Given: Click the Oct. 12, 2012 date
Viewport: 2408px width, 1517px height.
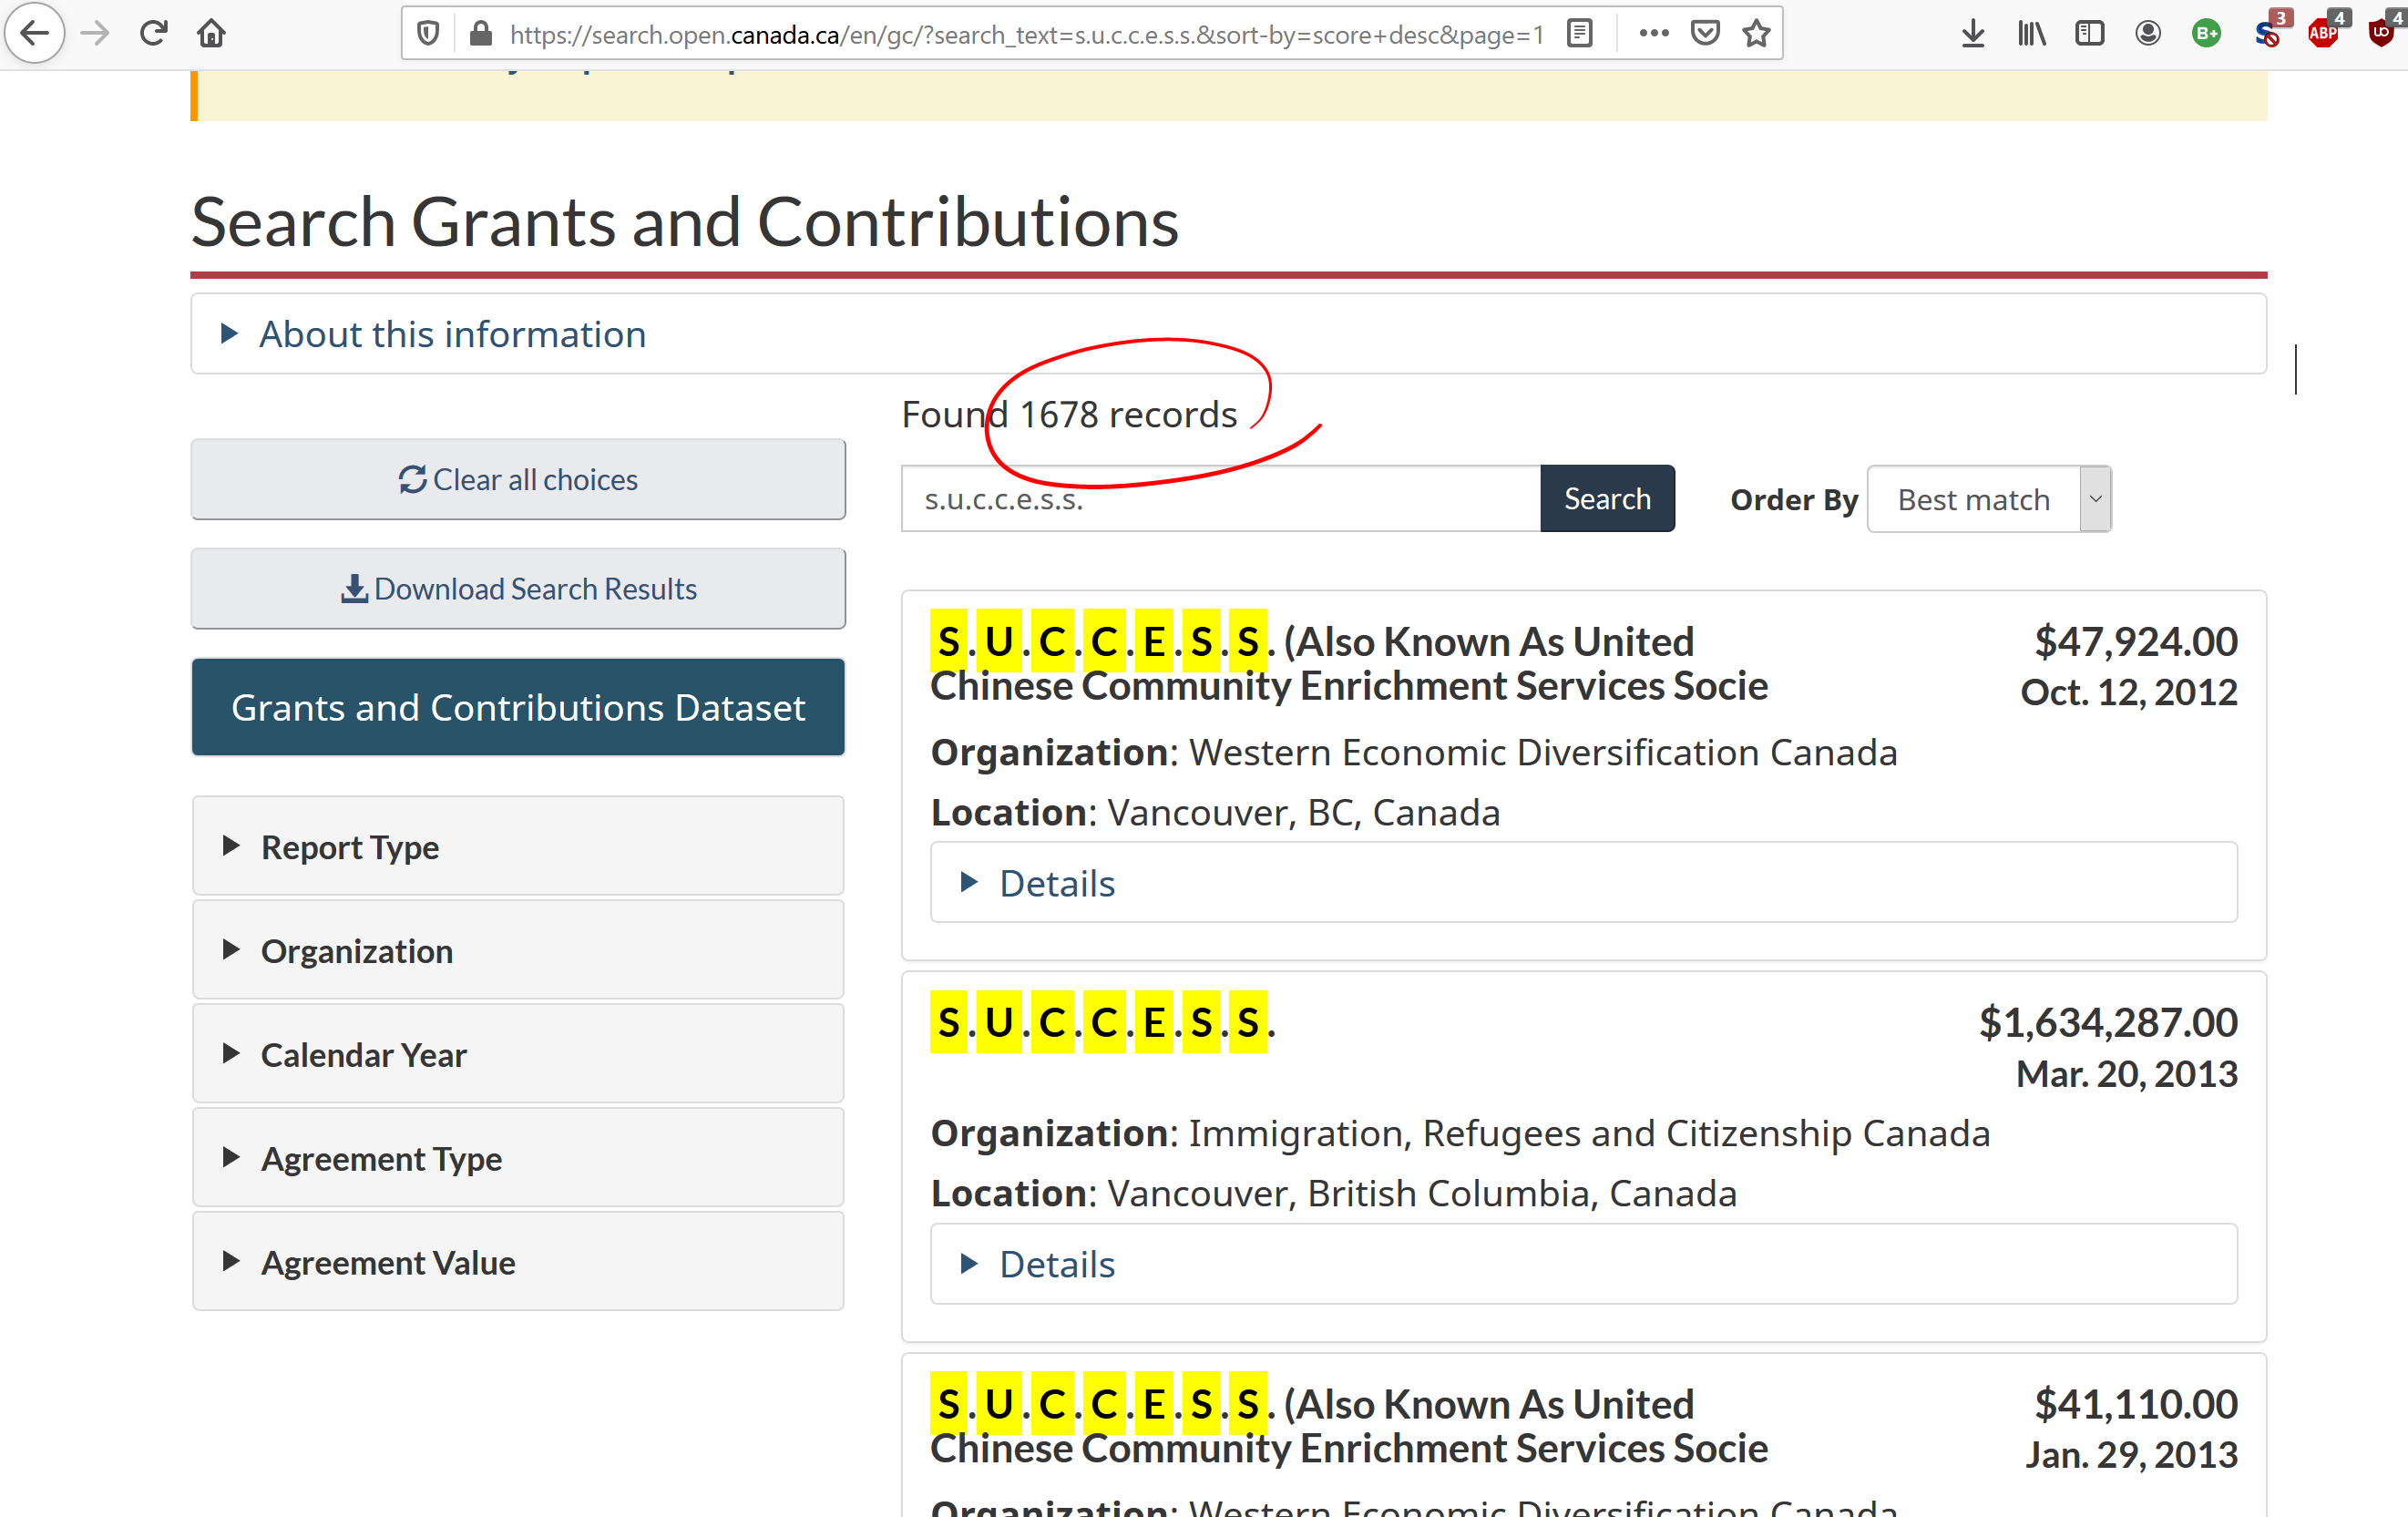Looking at the screenshot, I should 2129,692.
